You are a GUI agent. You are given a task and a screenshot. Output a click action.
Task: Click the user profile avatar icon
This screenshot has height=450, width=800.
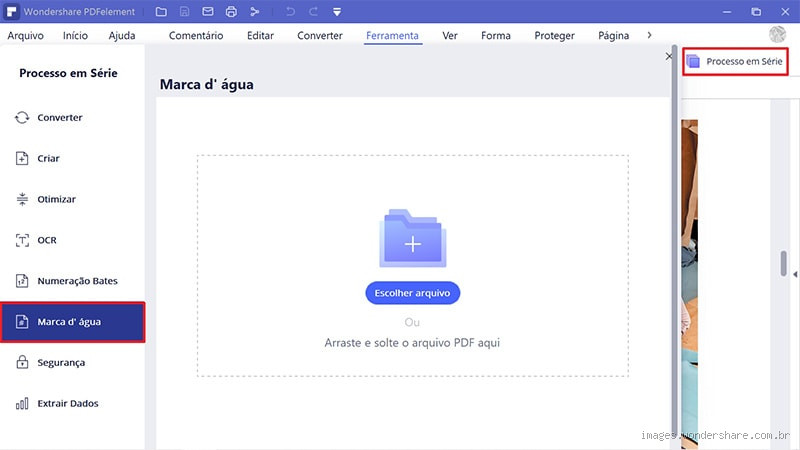pos(777,35)
